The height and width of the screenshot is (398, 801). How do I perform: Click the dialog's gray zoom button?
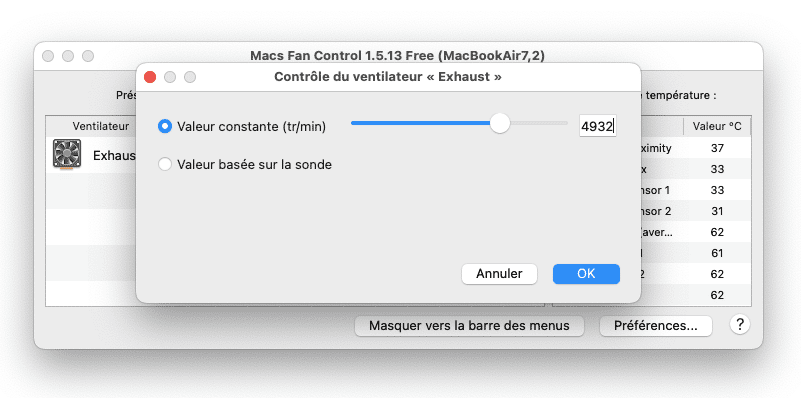[x=190, y=77]
